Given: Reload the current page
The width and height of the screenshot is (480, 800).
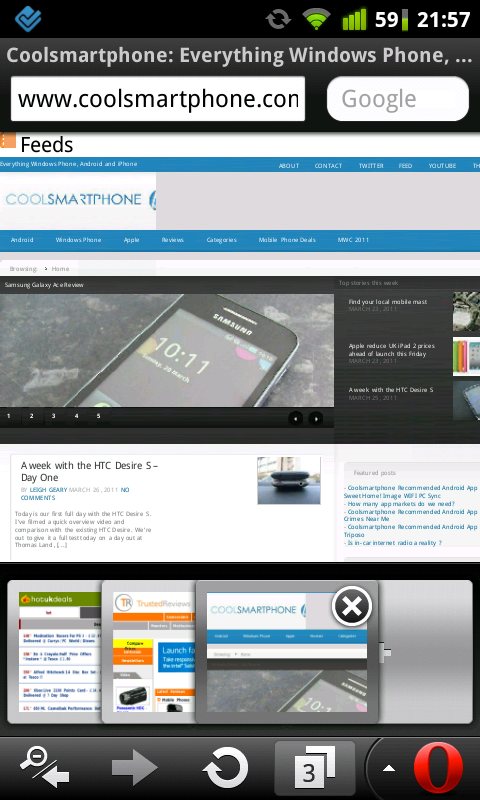Looking at the screenshot, I should [225, 768].
